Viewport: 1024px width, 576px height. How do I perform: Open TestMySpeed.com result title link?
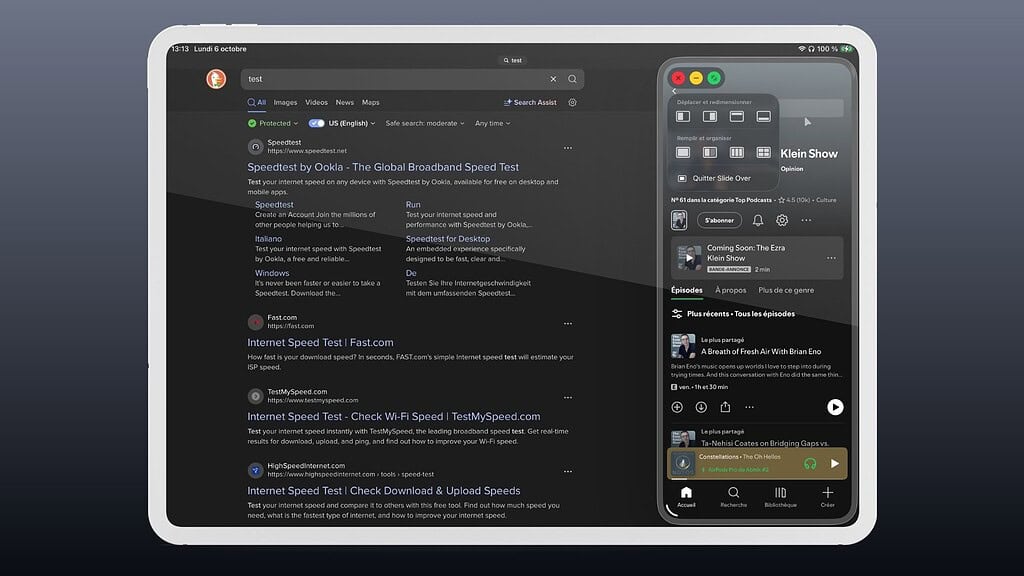(x=394, y=417)
